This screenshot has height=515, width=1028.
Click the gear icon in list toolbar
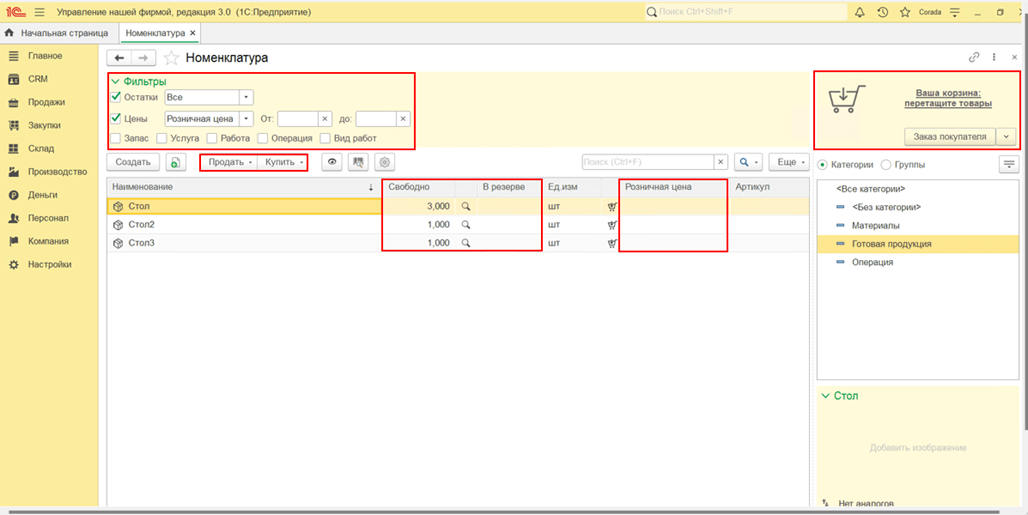tap(385, 162)
